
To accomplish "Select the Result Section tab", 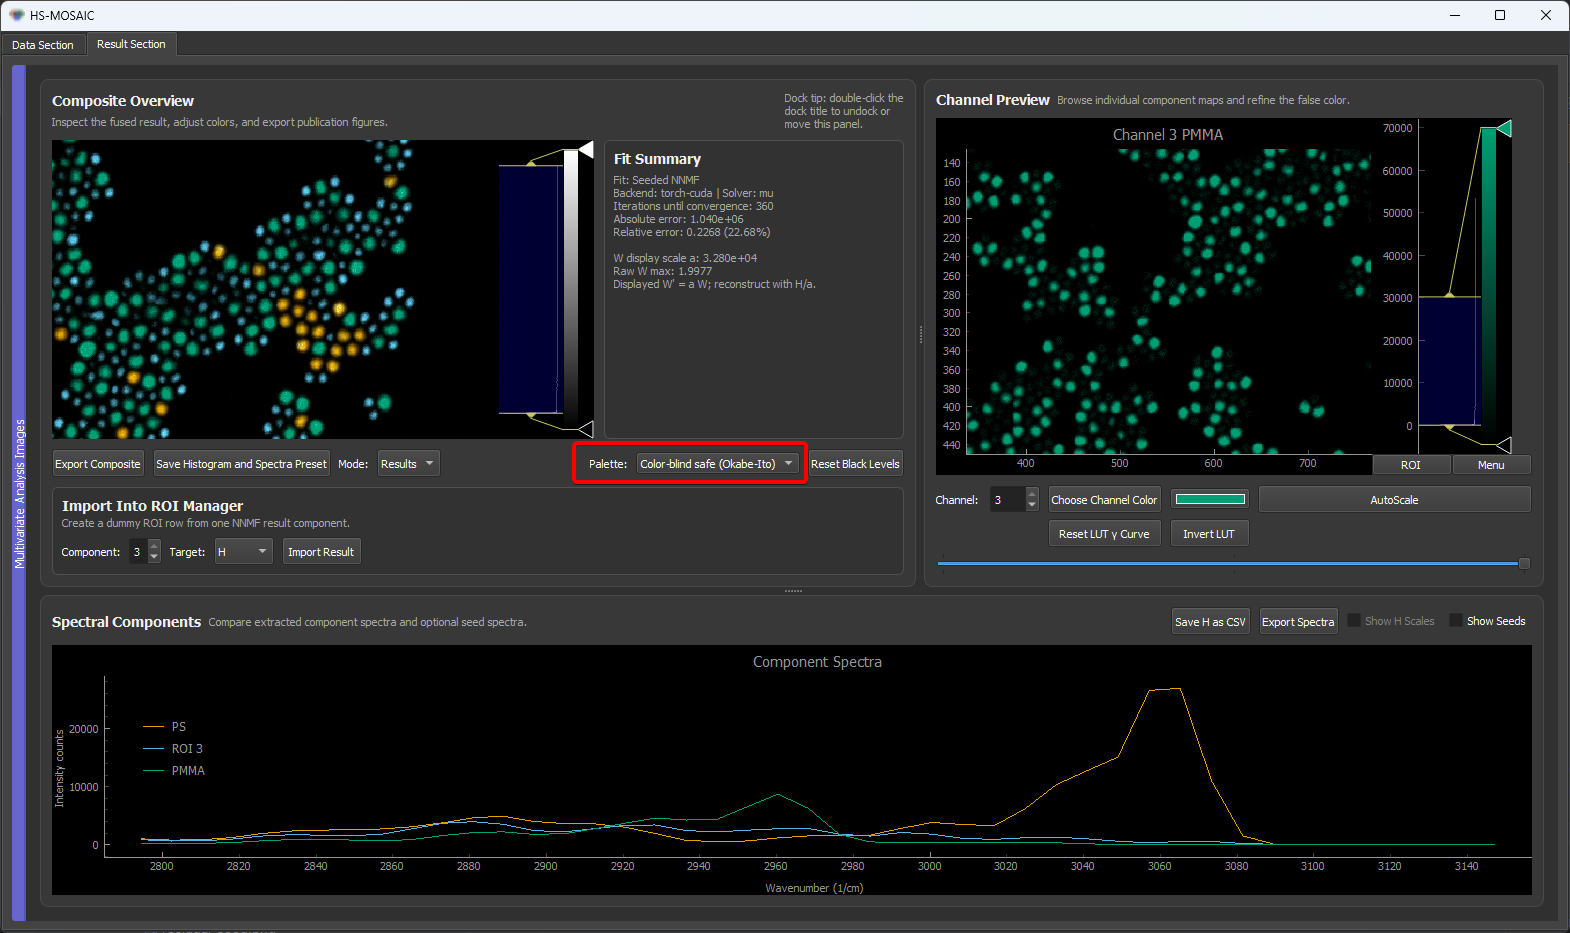I will (x=131, y=44).
